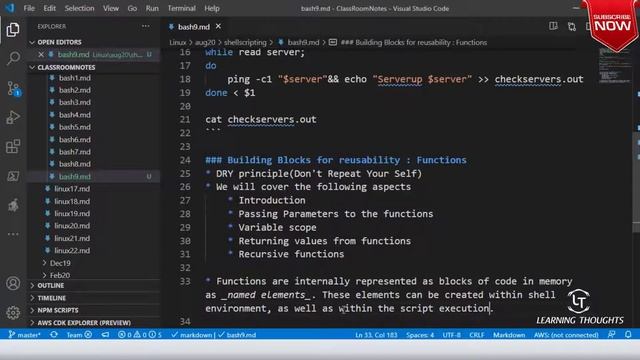
Task: Expand the Timeline panel
Action: coord(51,298)
